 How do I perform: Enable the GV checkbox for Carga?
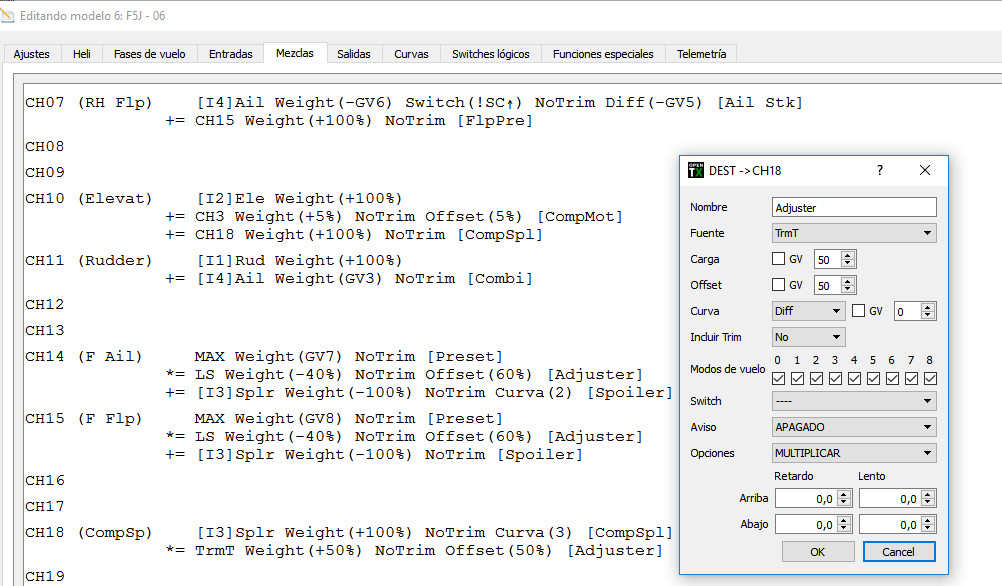click(x=779, y=259)
